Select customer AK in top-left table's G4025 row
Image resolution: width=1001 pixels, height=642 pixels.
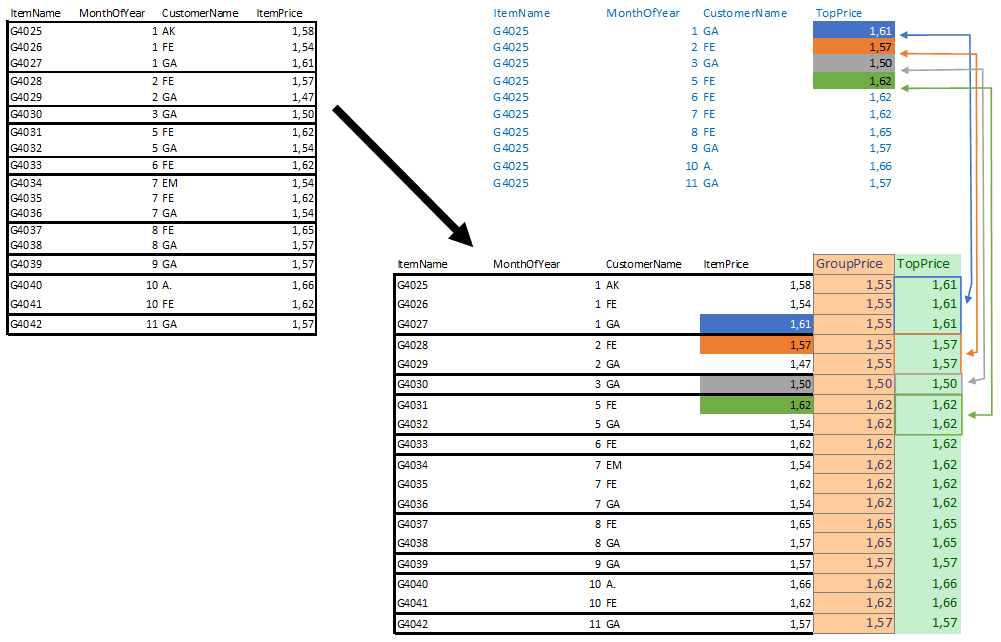point(169,31)
